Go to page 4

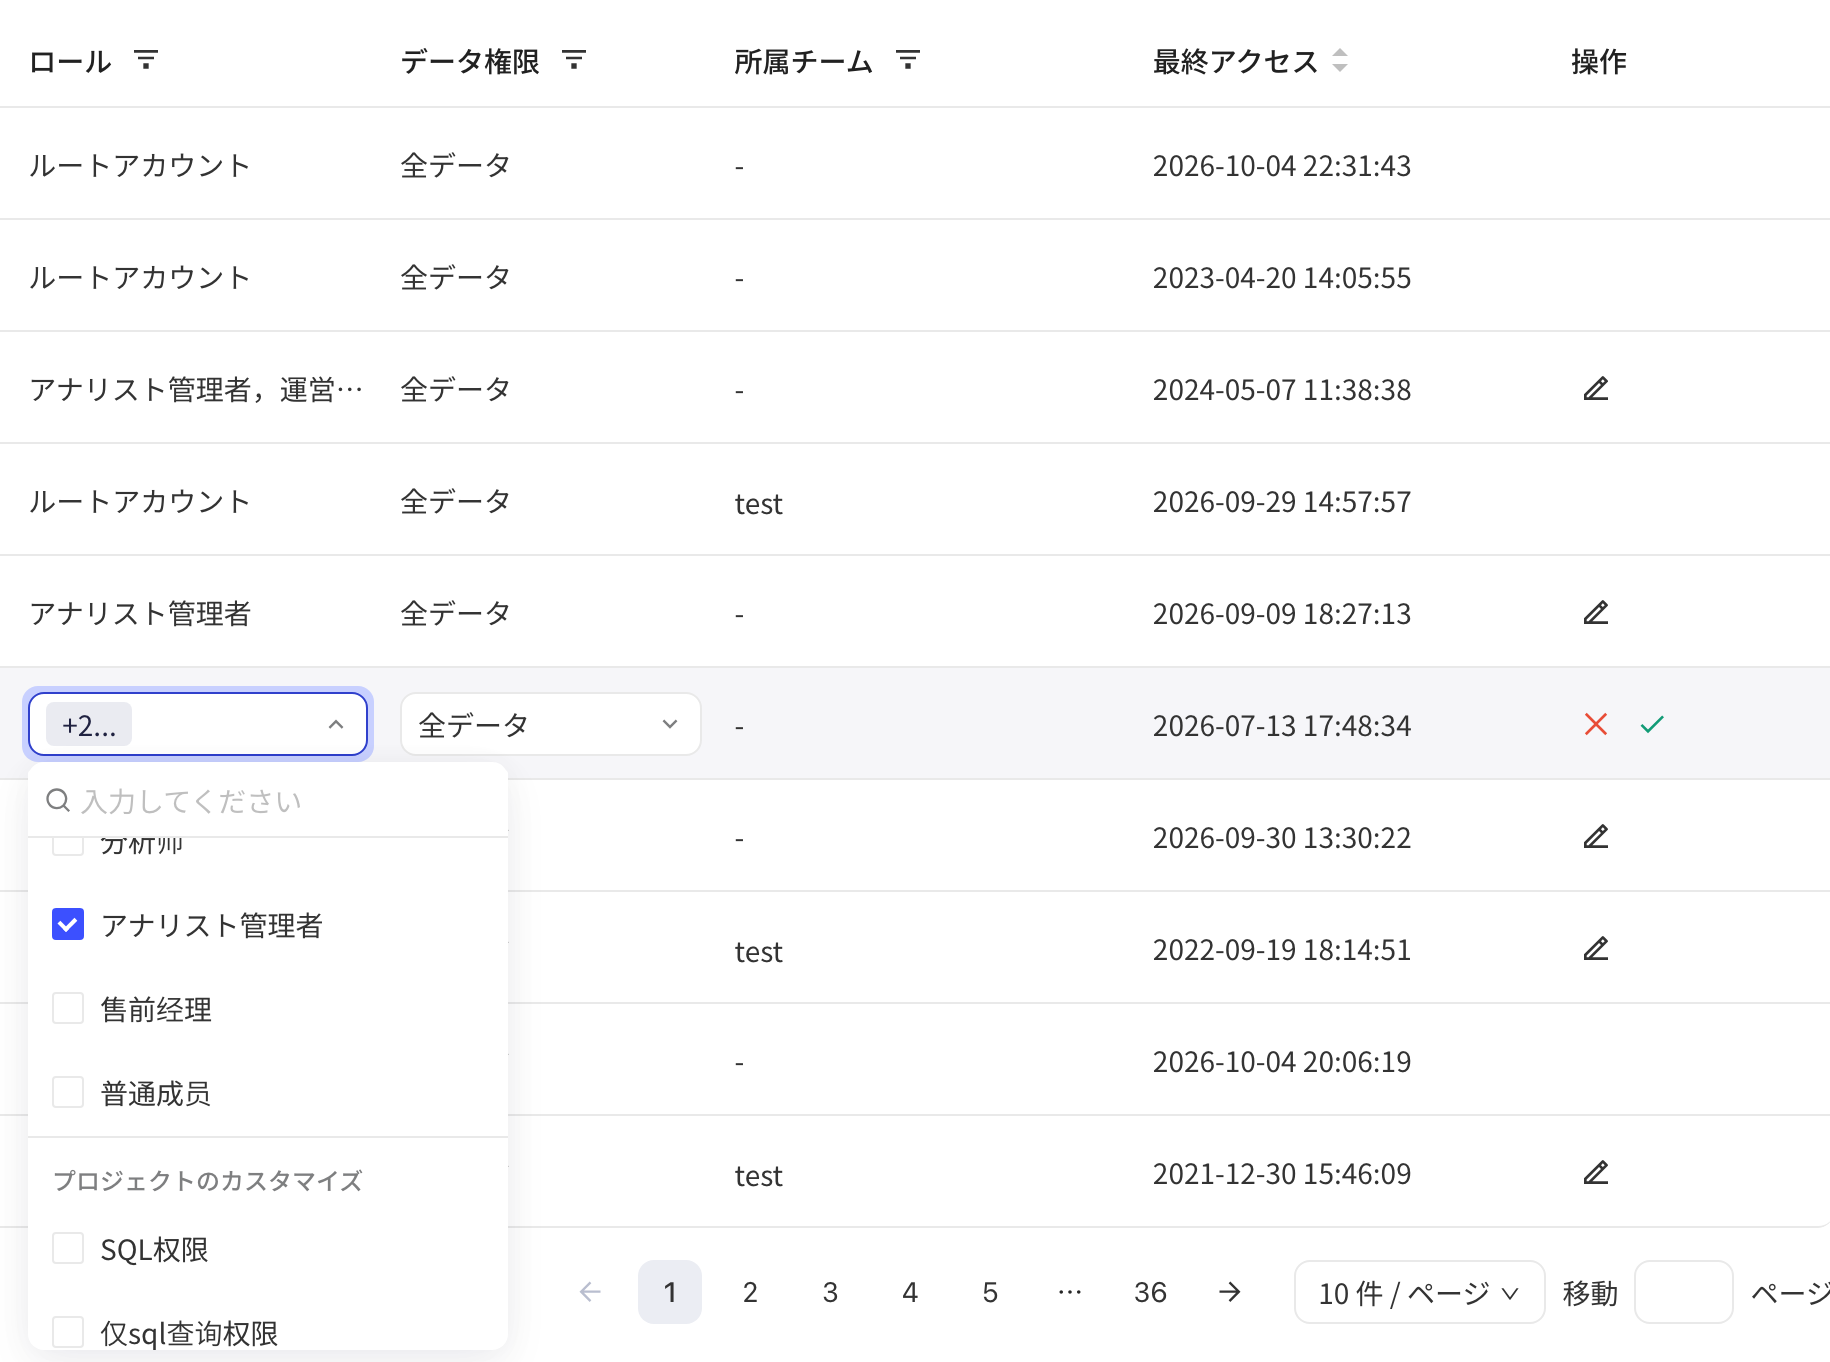click(x=910, y=1292)
